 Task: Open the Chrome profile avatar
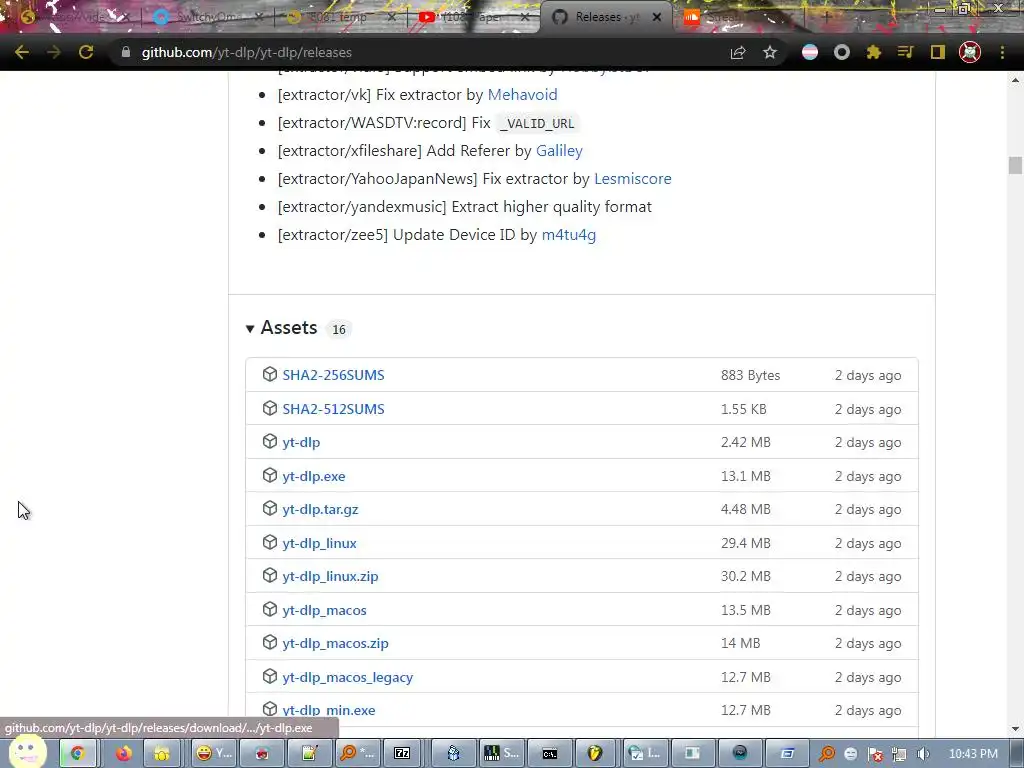click(970, 52)
